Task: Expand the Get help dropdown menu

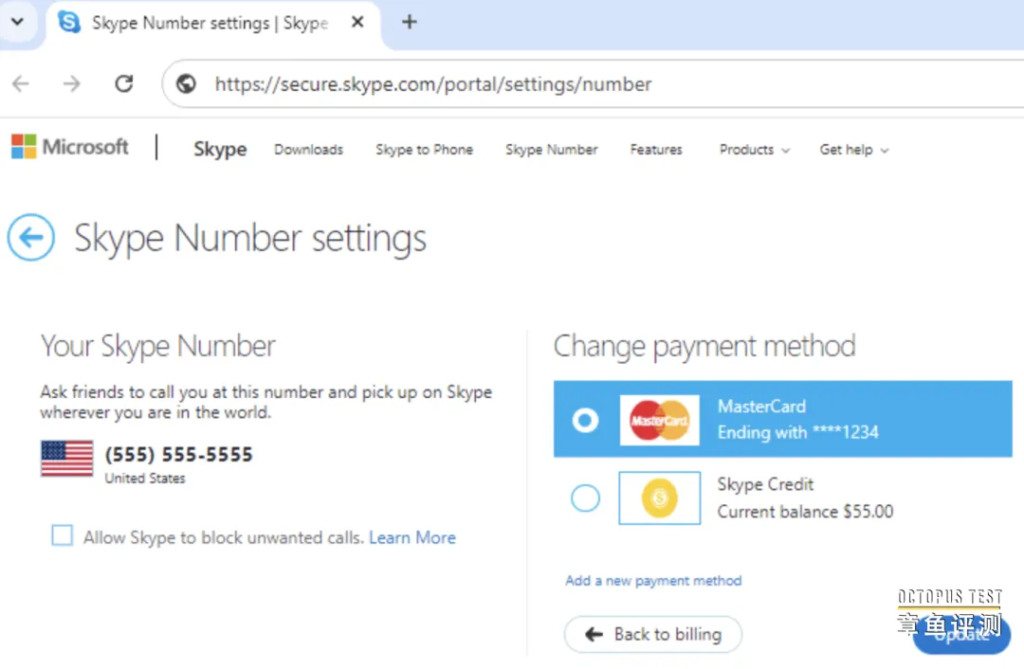Action: click(853, 150)
